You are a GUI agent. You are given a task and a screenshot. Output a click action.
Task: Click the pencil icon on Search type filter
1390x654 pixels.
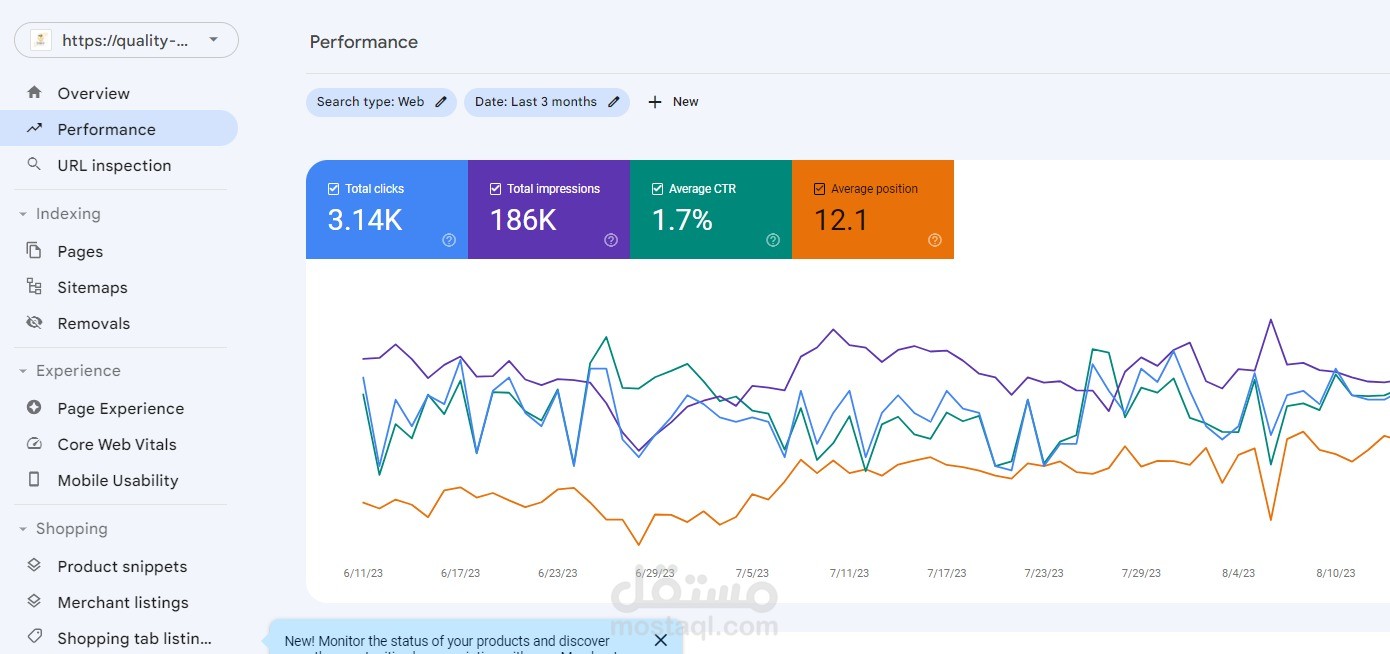[441, 102]
